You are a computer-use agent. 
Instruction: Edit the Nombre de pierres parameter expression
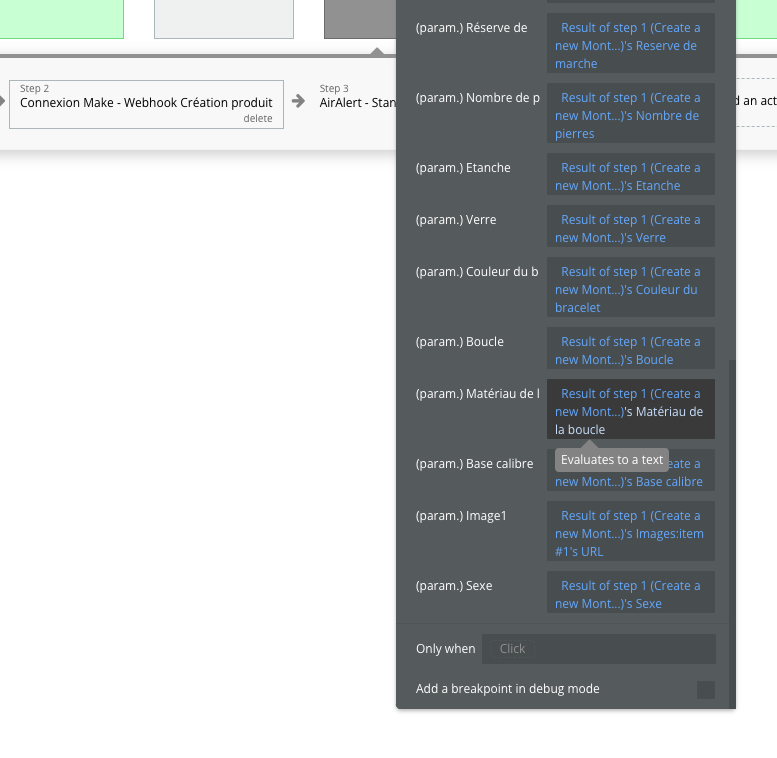coord(630,113)
